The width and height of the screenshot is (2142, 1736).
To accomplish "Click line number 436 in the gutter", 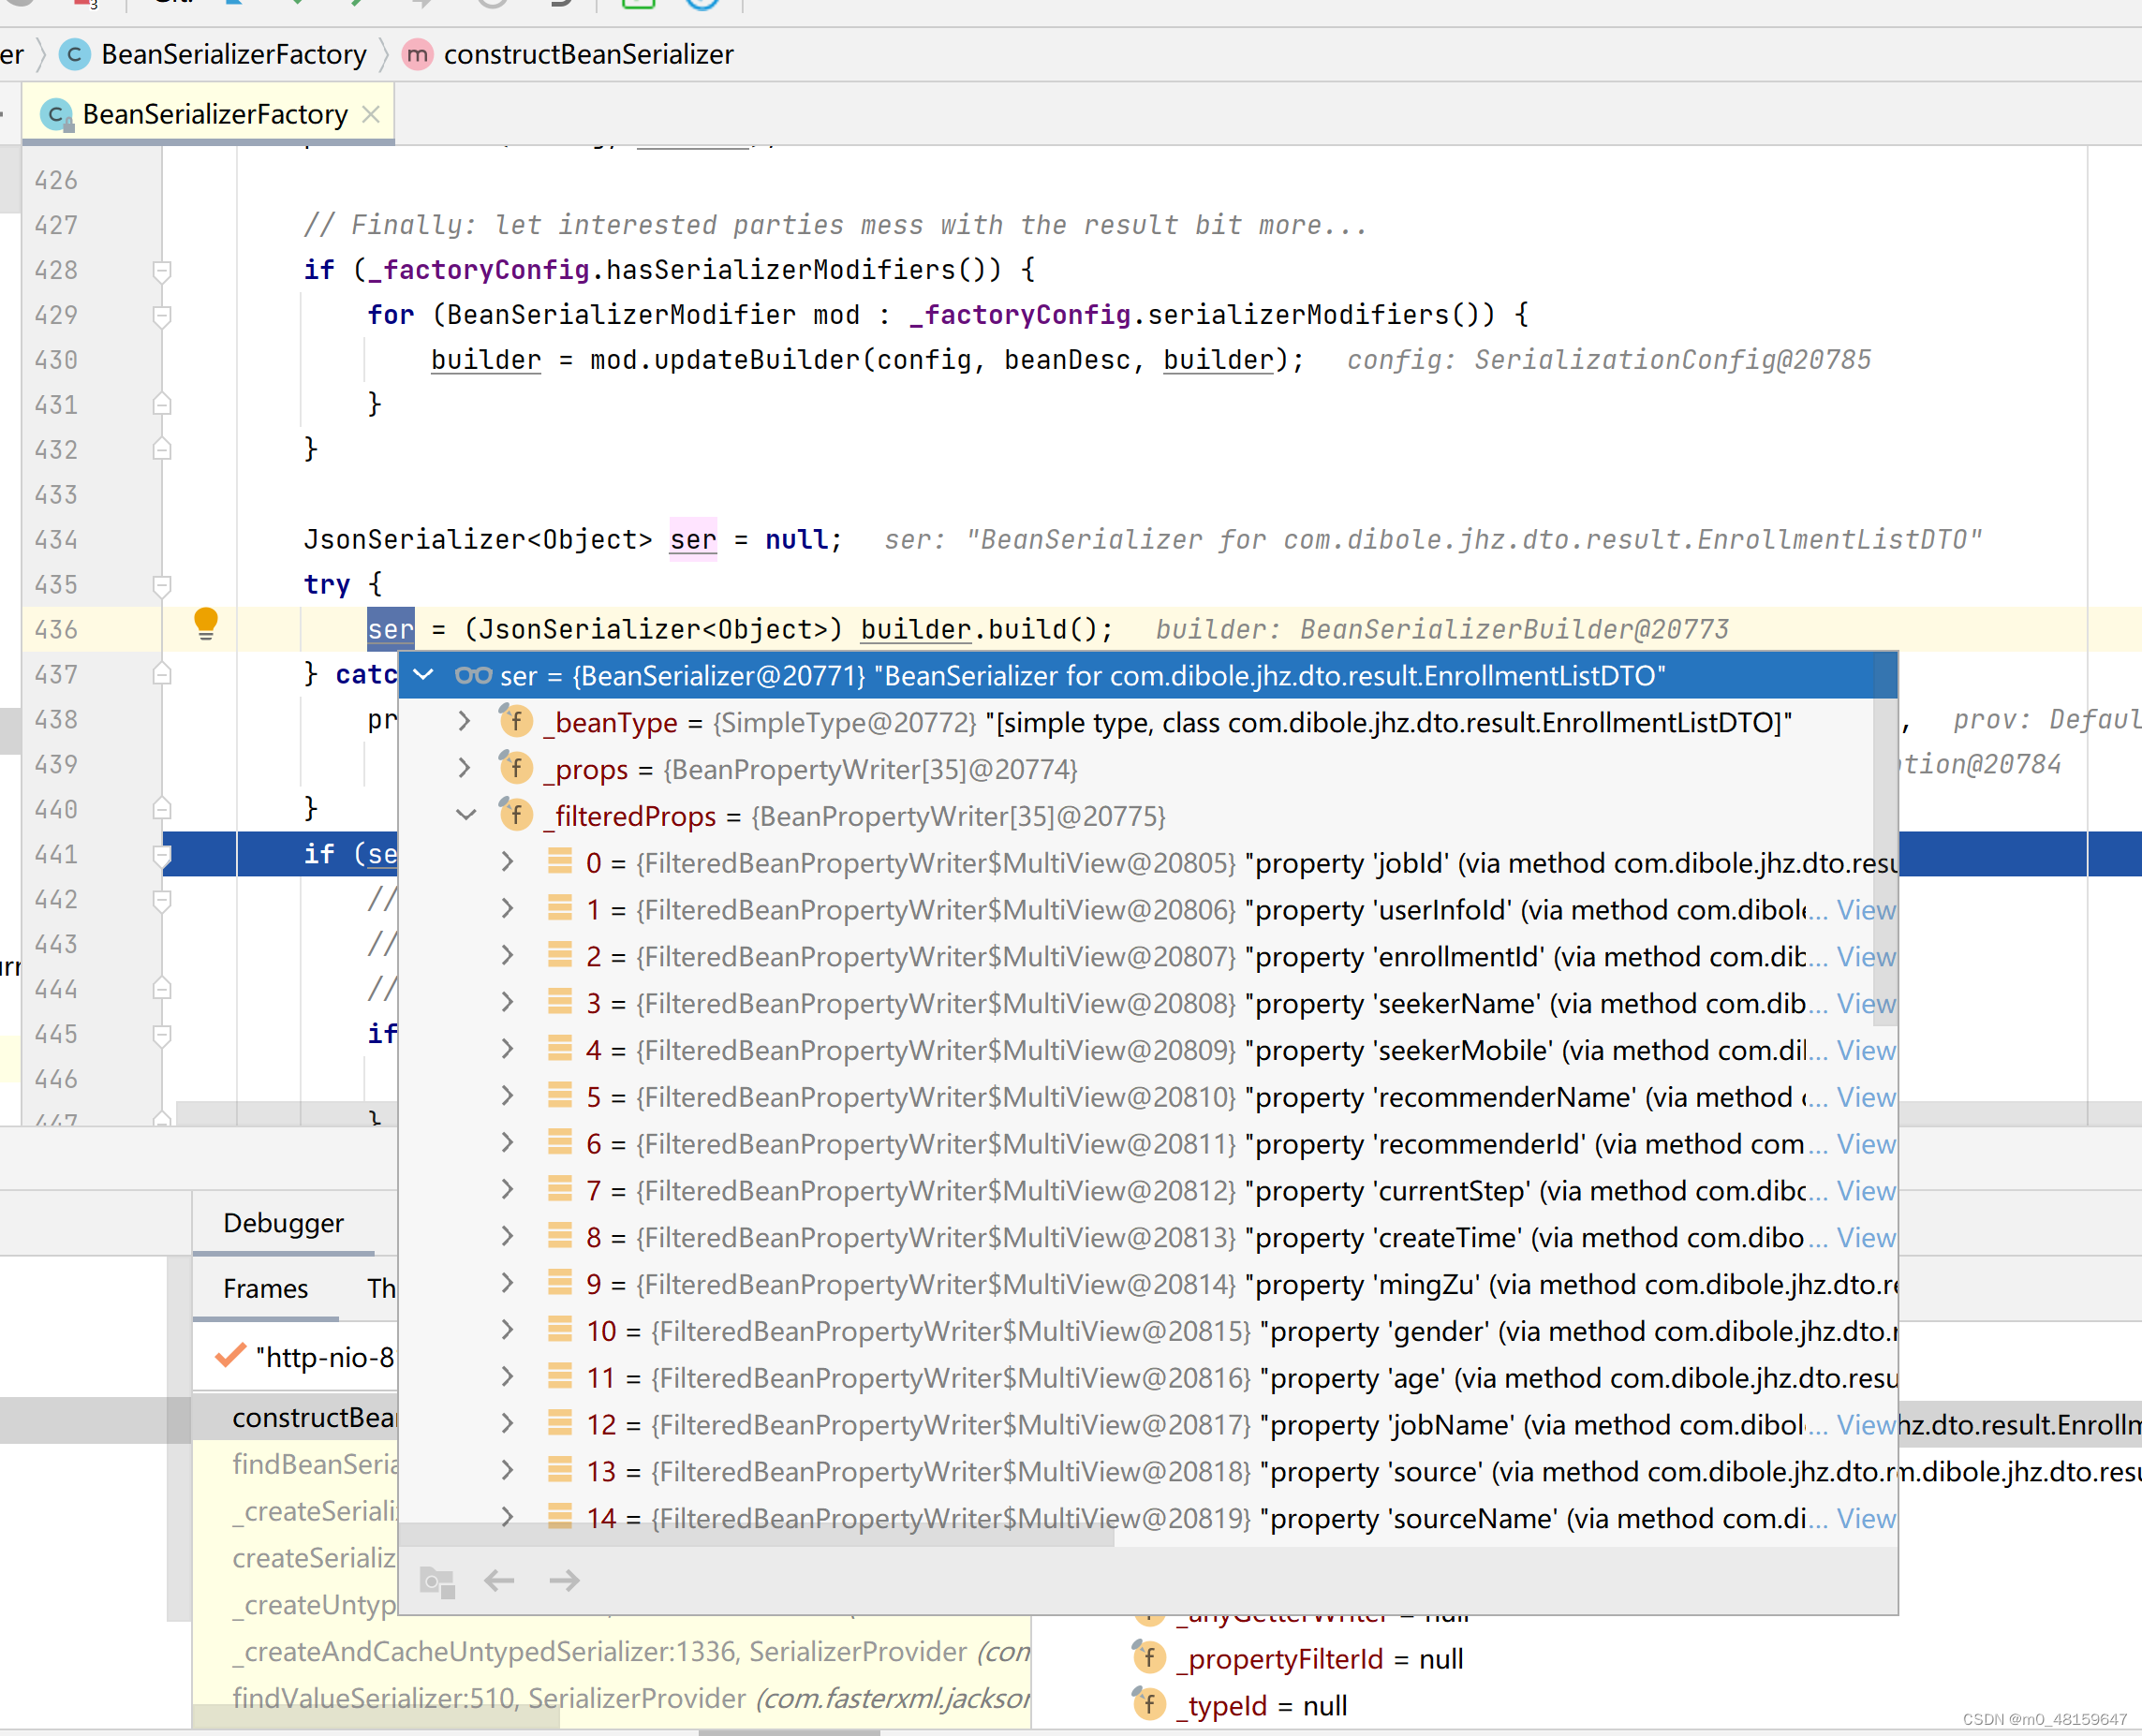I will point(56,629).
